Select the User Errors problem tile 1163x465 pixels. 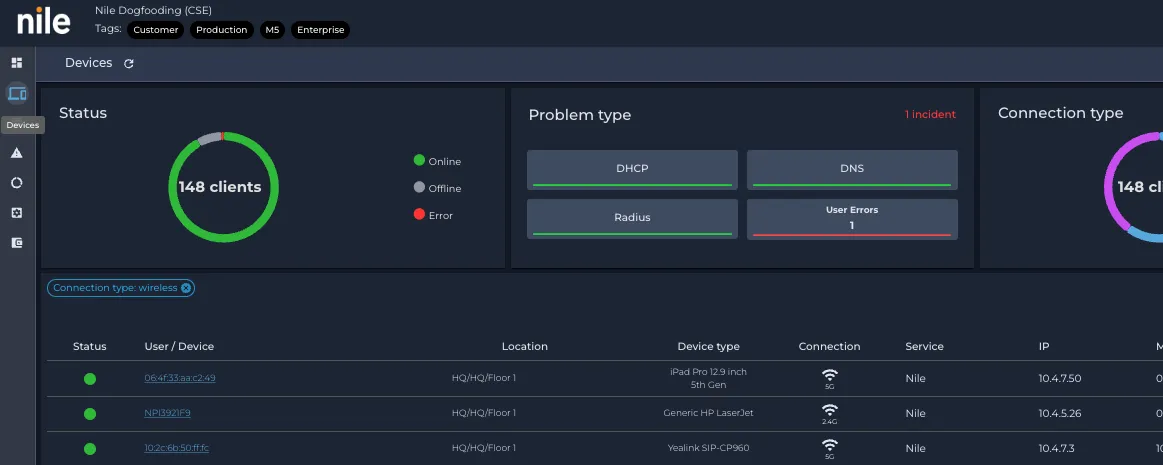click(x=851, y=218)
